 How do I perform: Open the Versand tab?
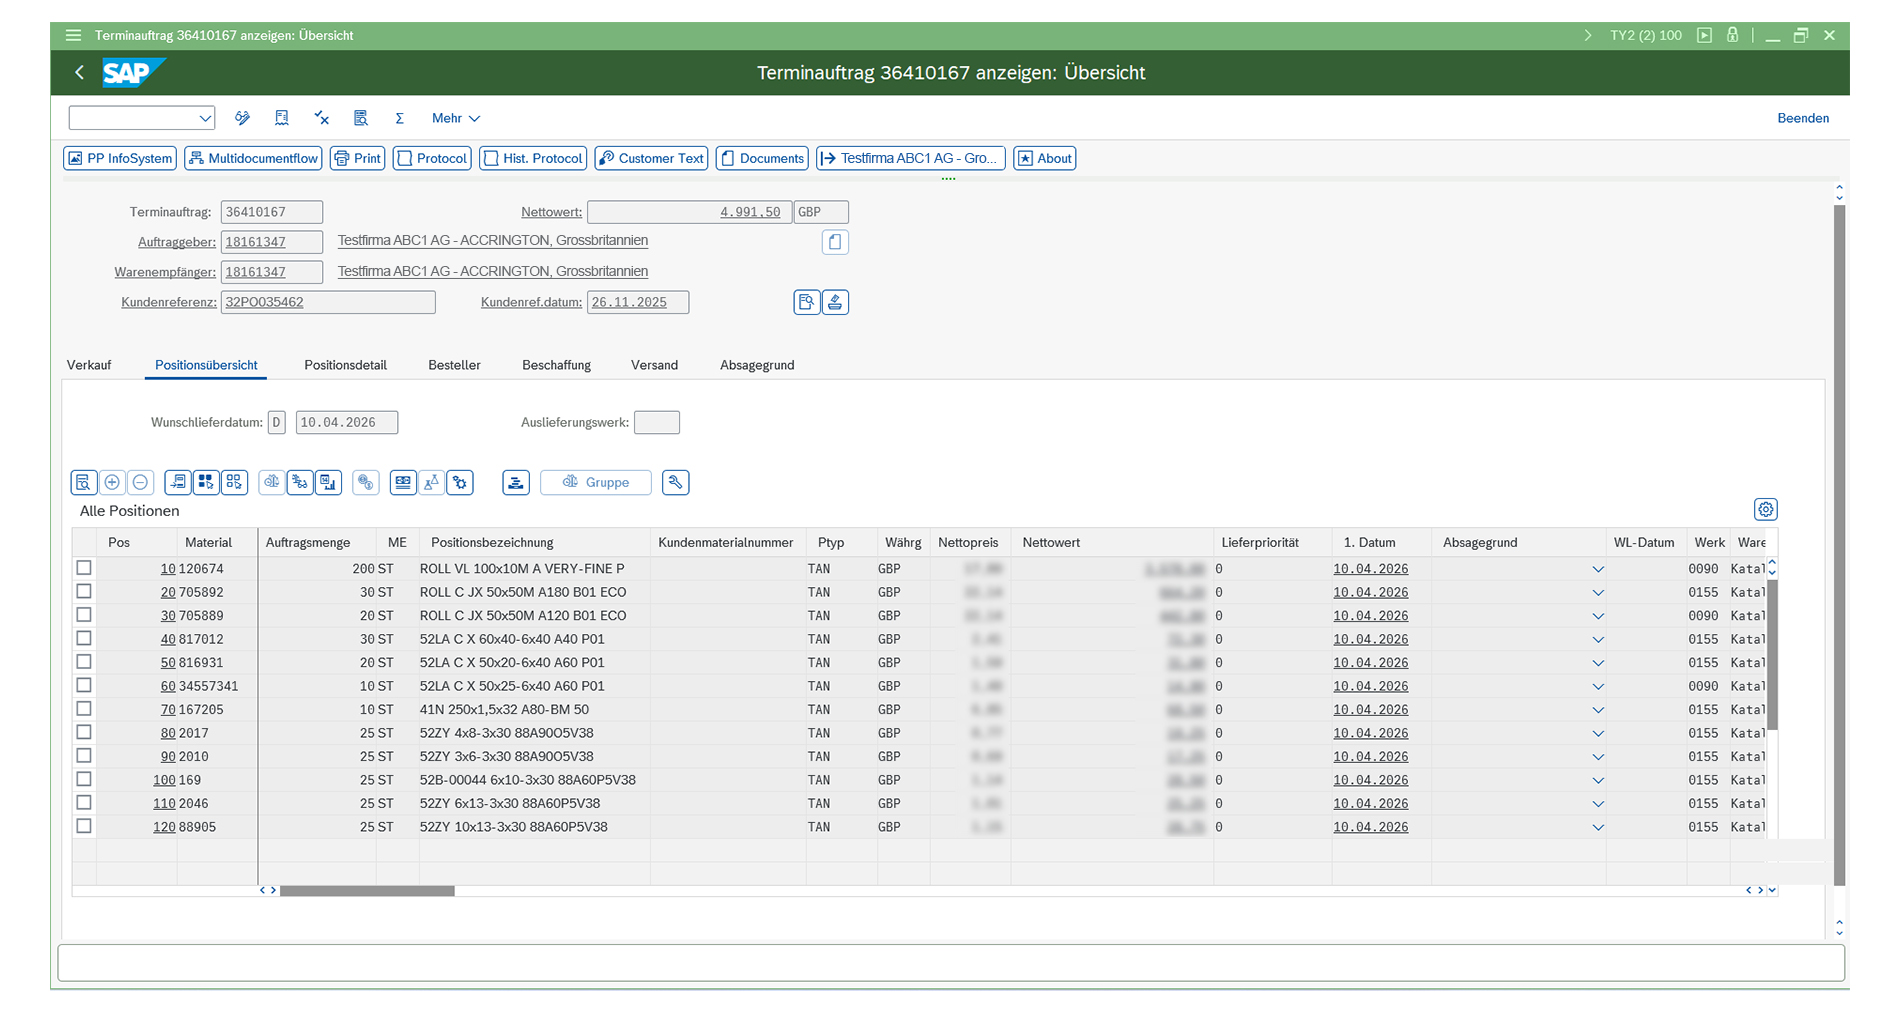coord(655,365)
